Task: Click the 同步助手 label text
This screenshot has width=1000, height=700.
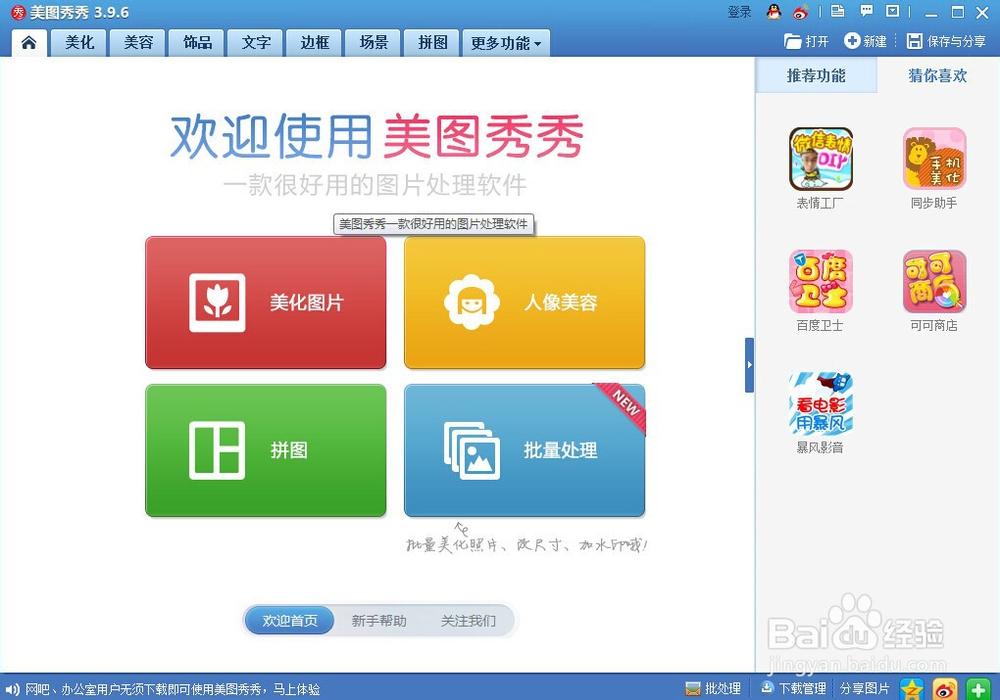Action: pyautogui.click(x=934, y=203)
